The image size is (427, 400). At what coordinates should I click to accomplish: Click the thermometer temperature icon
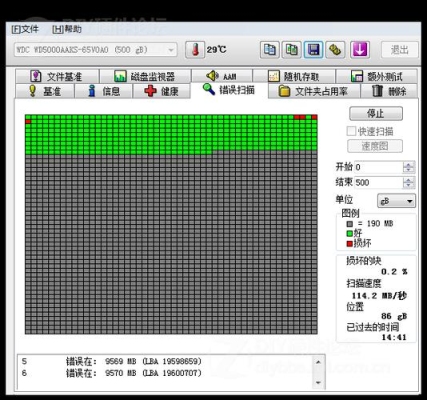pos(195,50)
